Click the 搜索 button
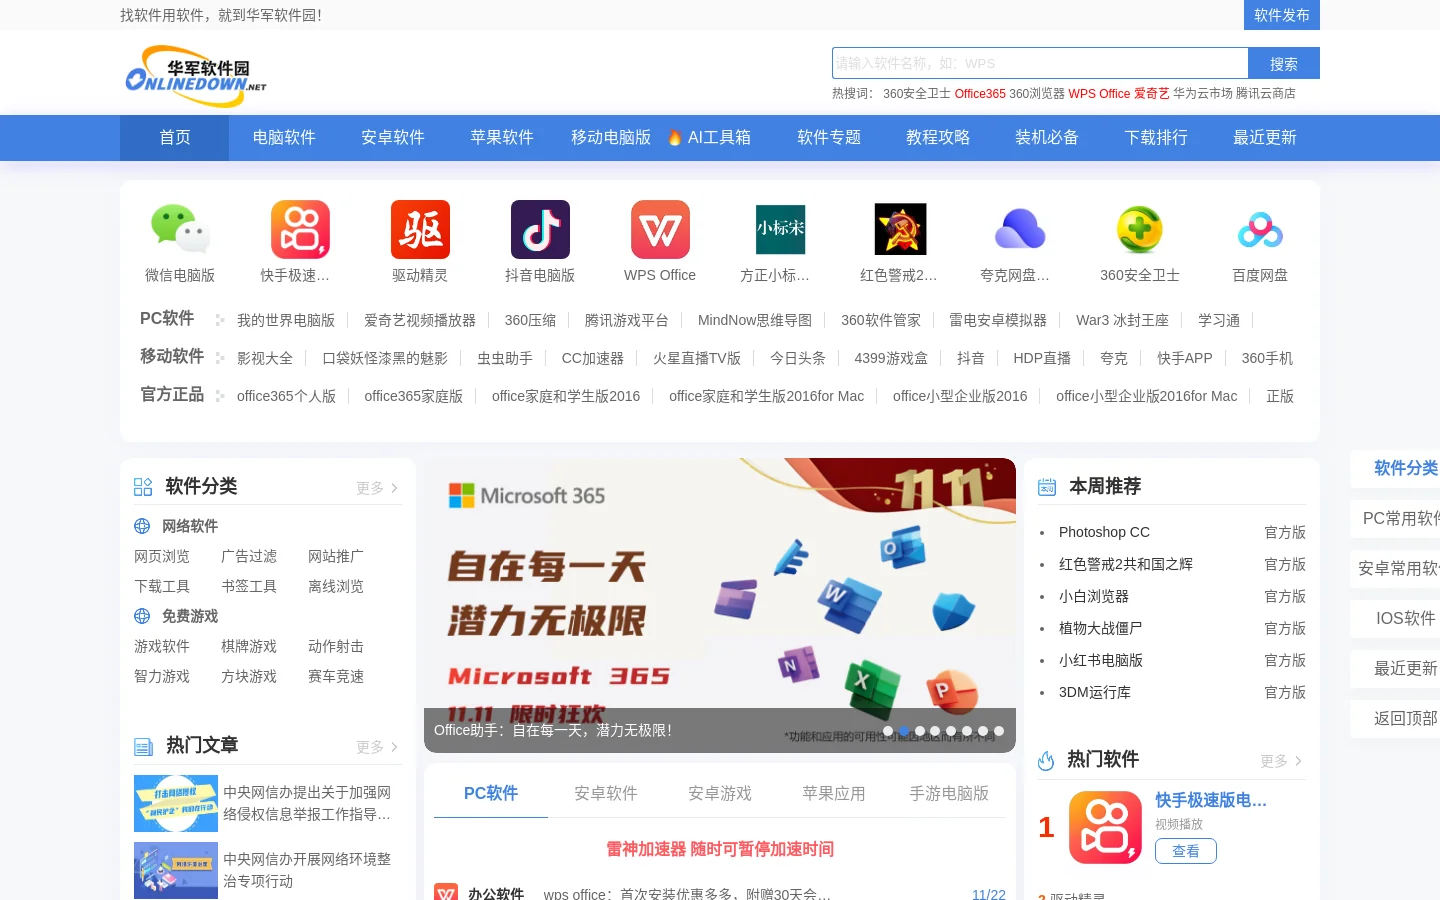 (1284, 63)
